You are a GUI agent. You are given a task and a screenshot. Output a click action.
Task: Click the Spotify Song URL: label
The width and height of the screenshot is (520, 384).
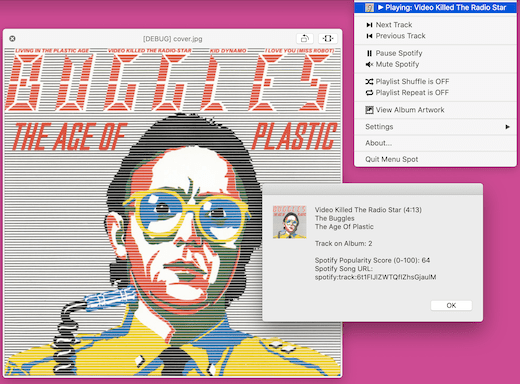tap(344, 269)
